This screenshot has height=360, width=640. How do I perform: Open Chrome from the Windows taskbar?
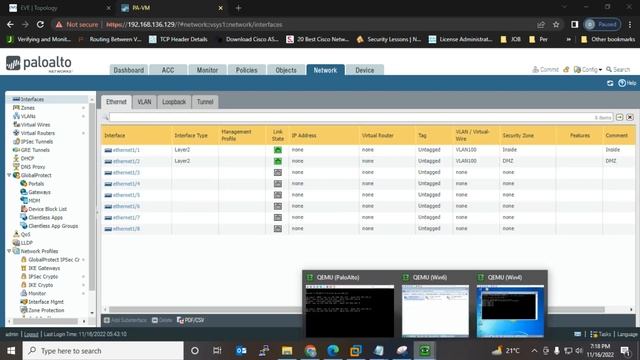pos(310,351)
